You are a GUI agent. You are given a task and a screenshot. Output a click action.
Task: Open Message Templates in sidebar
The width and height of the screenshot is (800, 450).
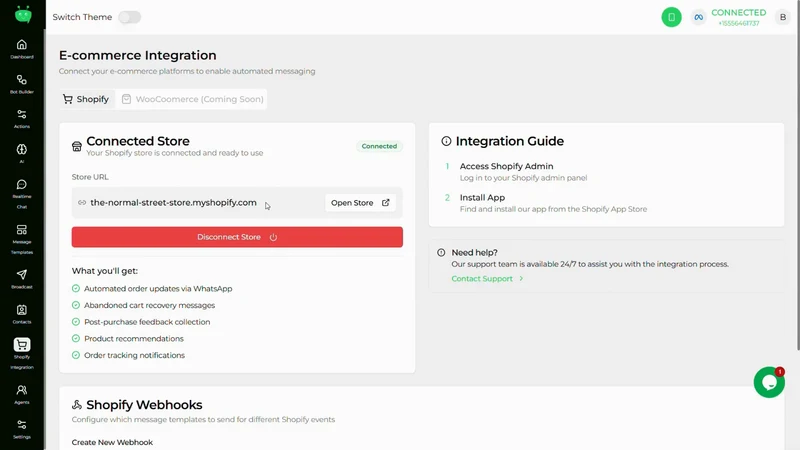[21, 239]
